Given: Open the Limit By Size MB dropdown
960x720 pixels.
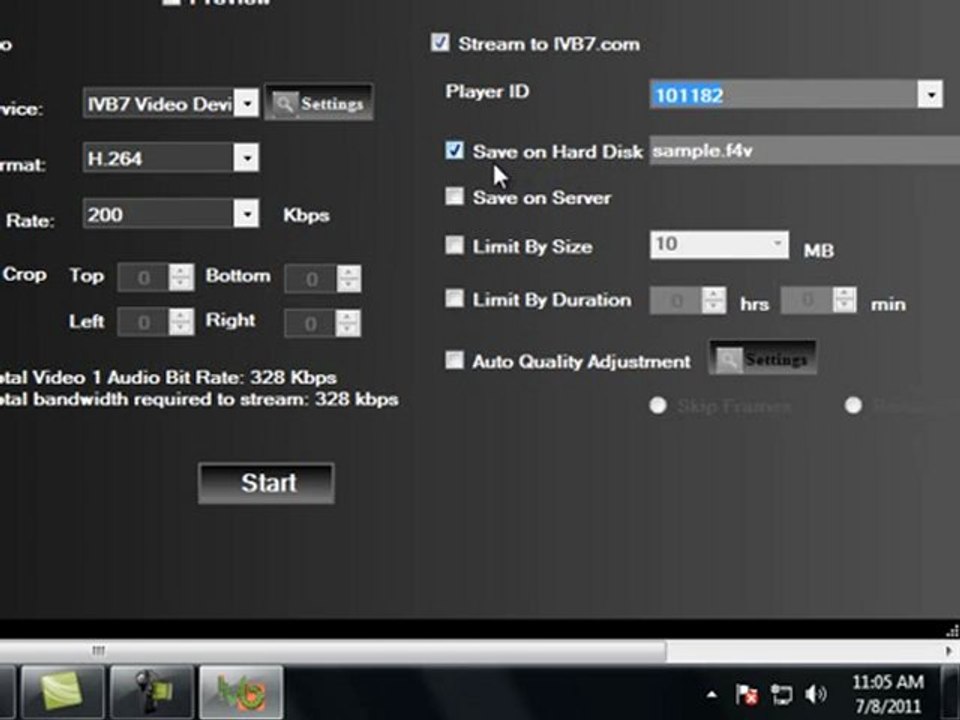Looking at the screenshot, I should tap(777, 244).
